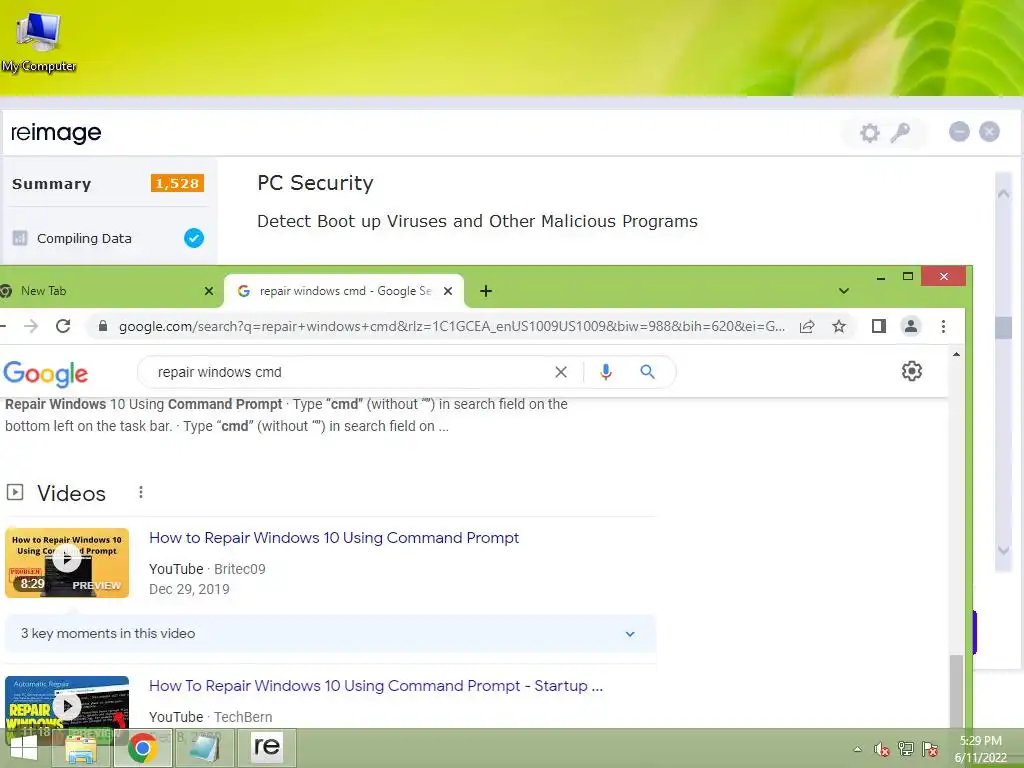Screen dimensions: 1024x768
Task: Click the Chrome address bar URL
Action: coord(452,327)
